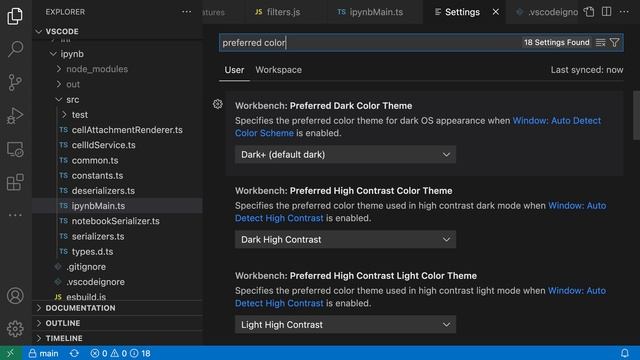Open the Manage gear in activity bar
This screenshot has height=360, width=640.
point(15,329)
